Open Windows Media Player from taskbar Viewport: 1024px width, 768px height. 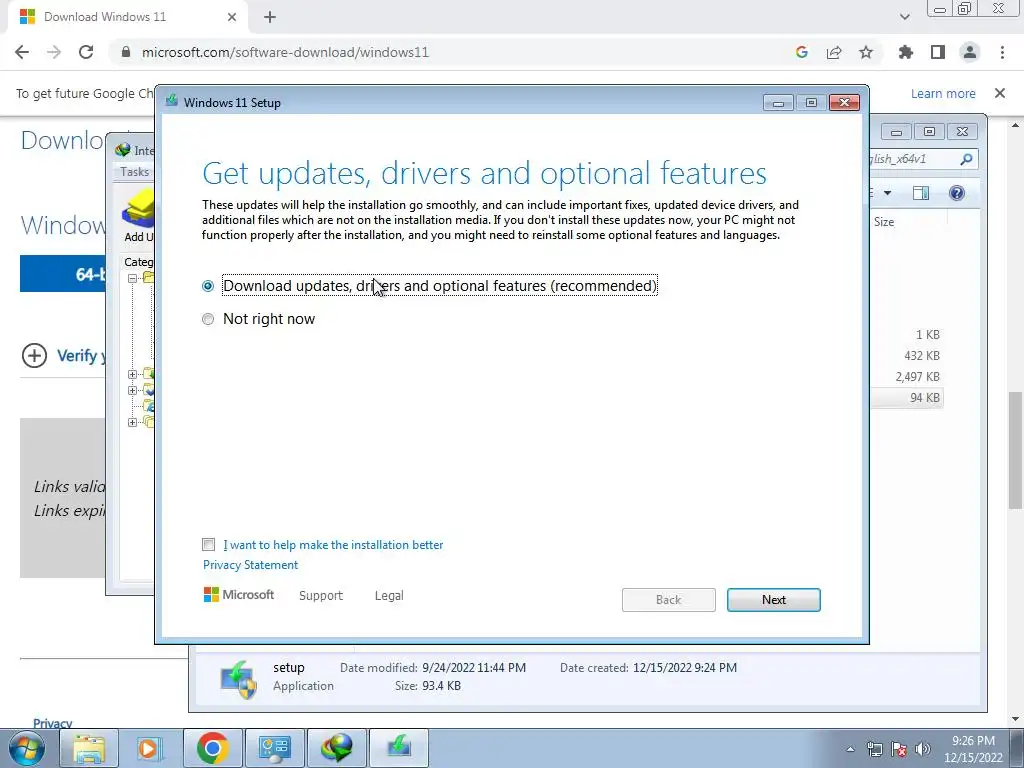[149, 748]
